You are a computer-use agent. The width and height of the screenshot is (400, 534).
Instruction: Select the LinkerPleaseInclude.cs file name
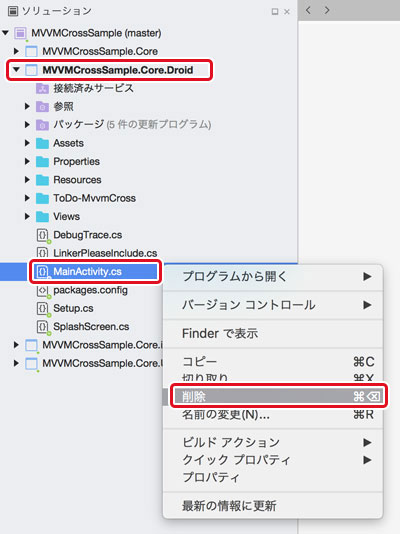[105, 253]
